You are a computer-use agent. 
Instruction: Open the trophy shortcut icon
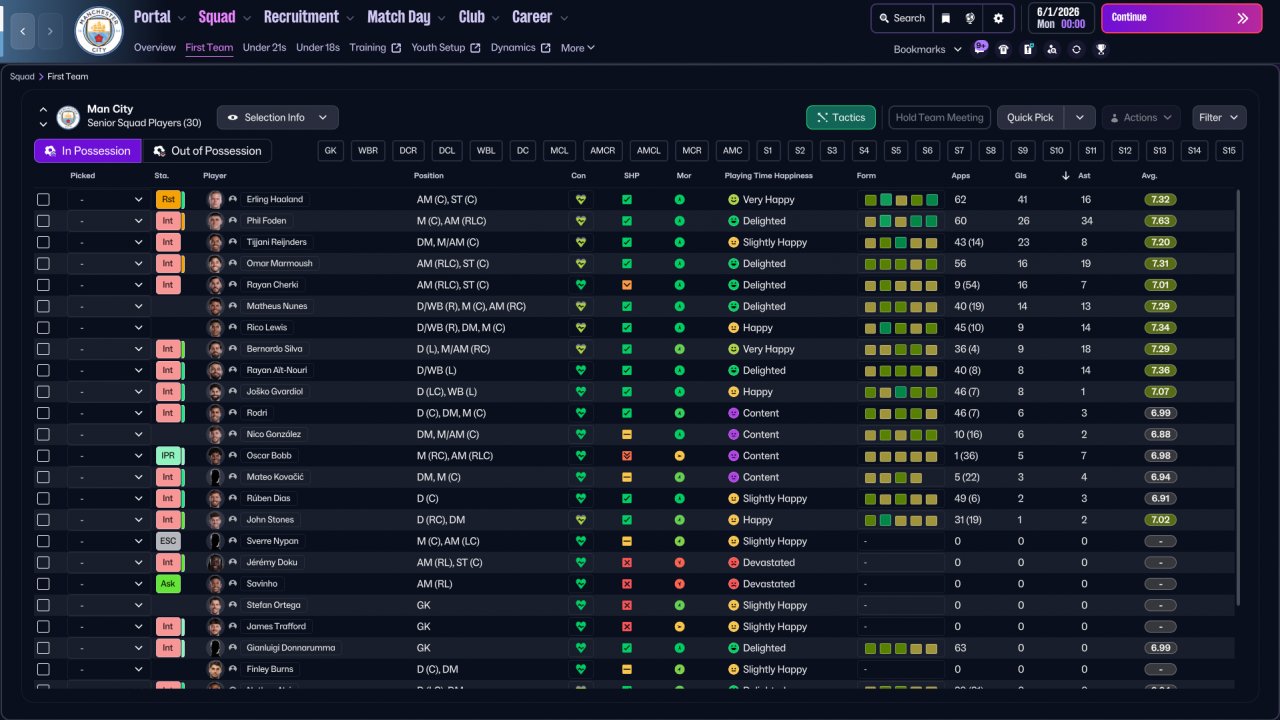pos(1100,49)
